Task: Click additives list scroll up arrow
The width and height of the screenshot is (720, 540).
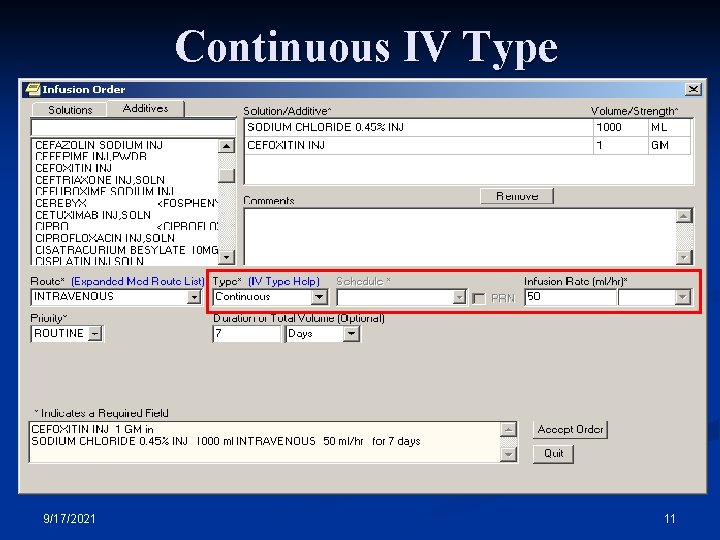Action: click(226, 146)
